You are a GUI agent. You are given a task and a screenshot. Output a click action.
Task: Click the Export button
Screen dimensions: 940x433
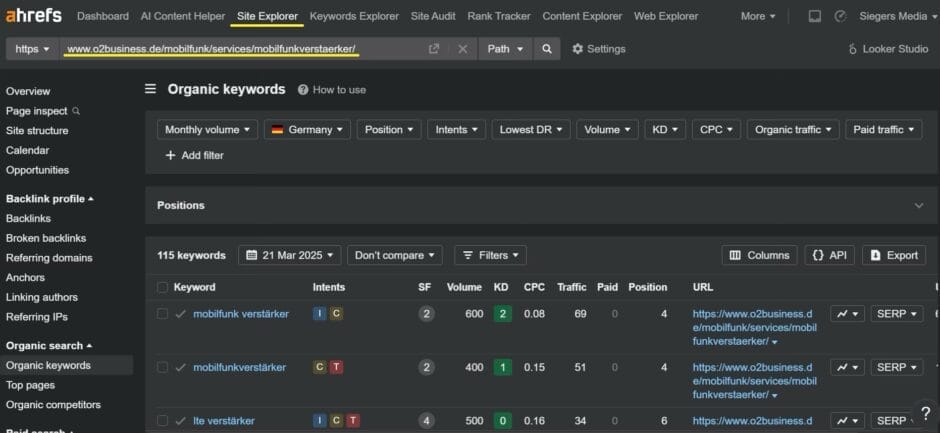point(893,255)
